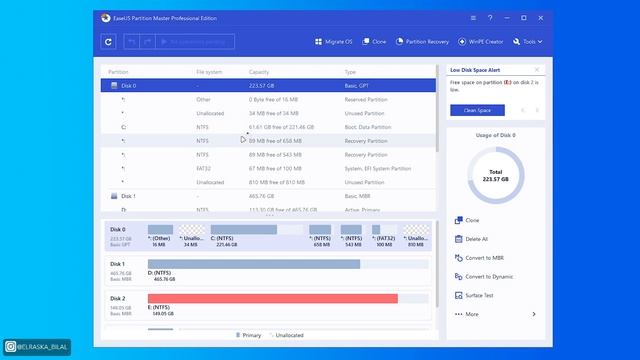Open the Clone tool in toolbar

pyautogui.click(x=374, y=42)
